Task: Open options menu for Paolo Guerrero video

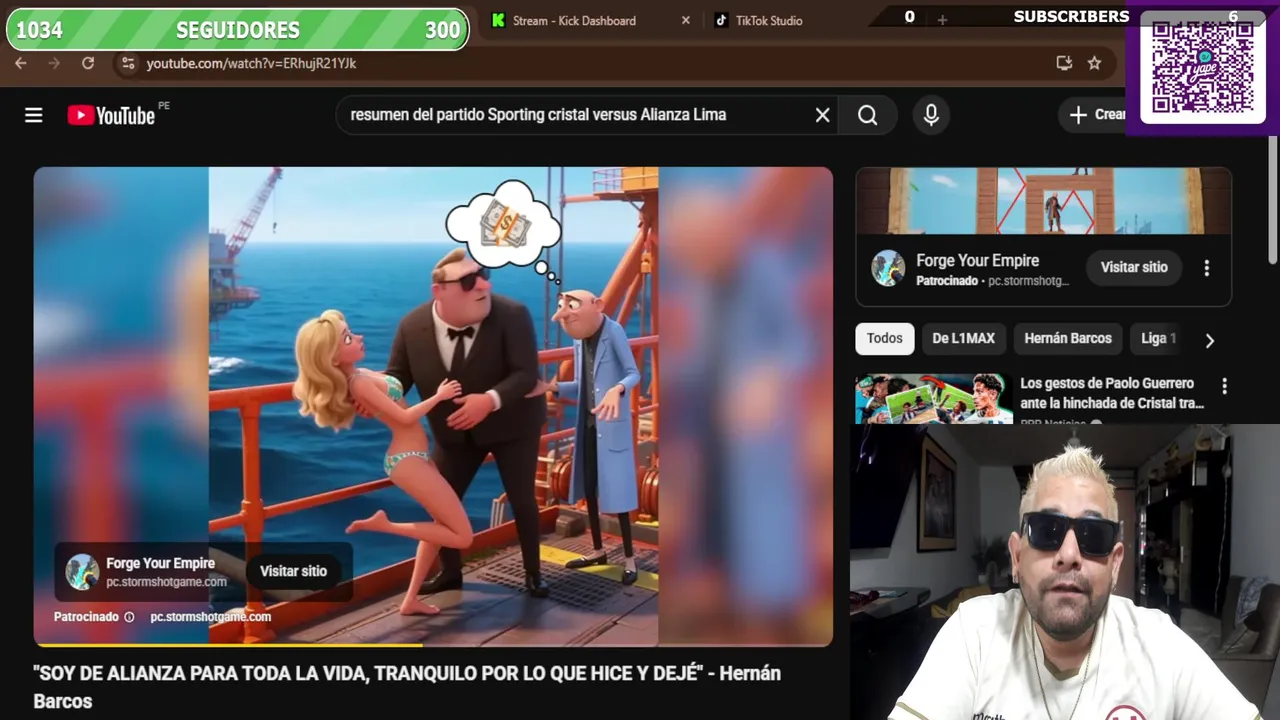Action: point(1224,386)
